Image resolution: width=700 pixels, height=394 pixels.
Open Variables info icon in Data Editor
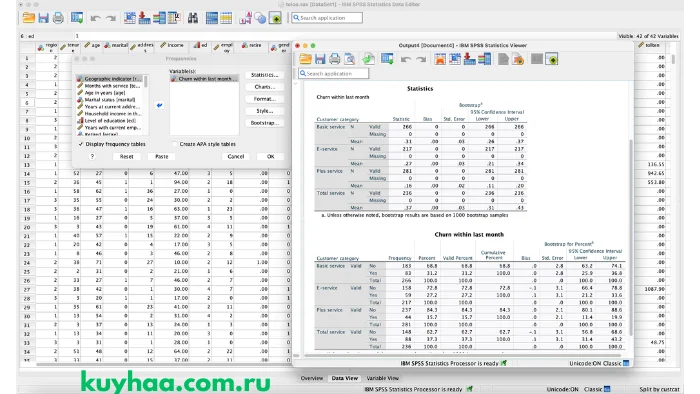pyautogui.click(x=159, y=18)
